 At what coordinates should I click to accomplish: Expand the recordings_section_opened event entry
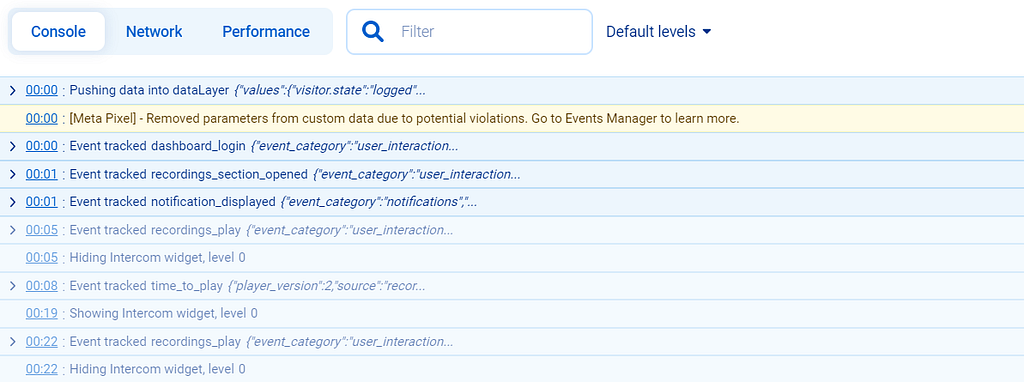click(12, 174)
